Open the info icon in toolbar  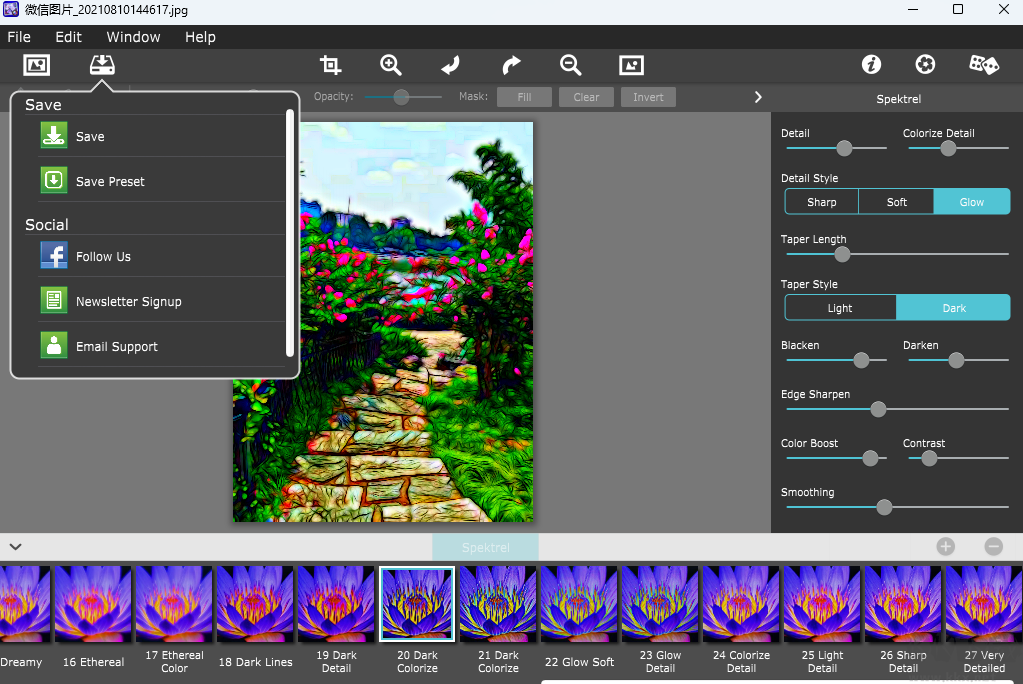pos(871,65)
